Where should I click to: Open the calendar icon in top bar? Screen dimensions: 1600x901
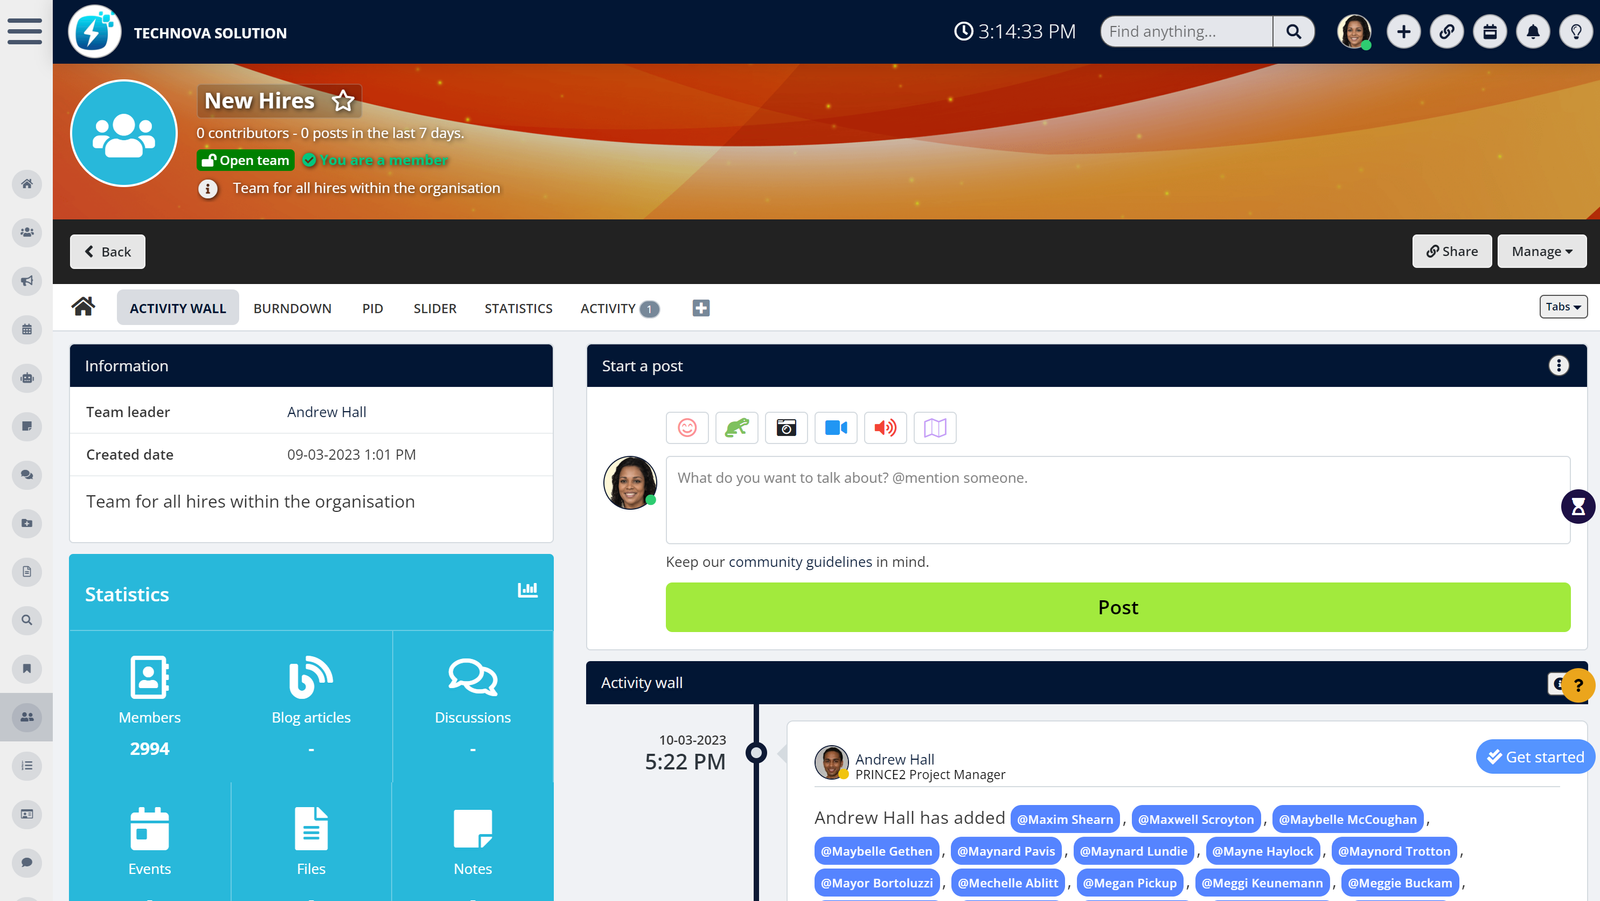(1489, 32)
